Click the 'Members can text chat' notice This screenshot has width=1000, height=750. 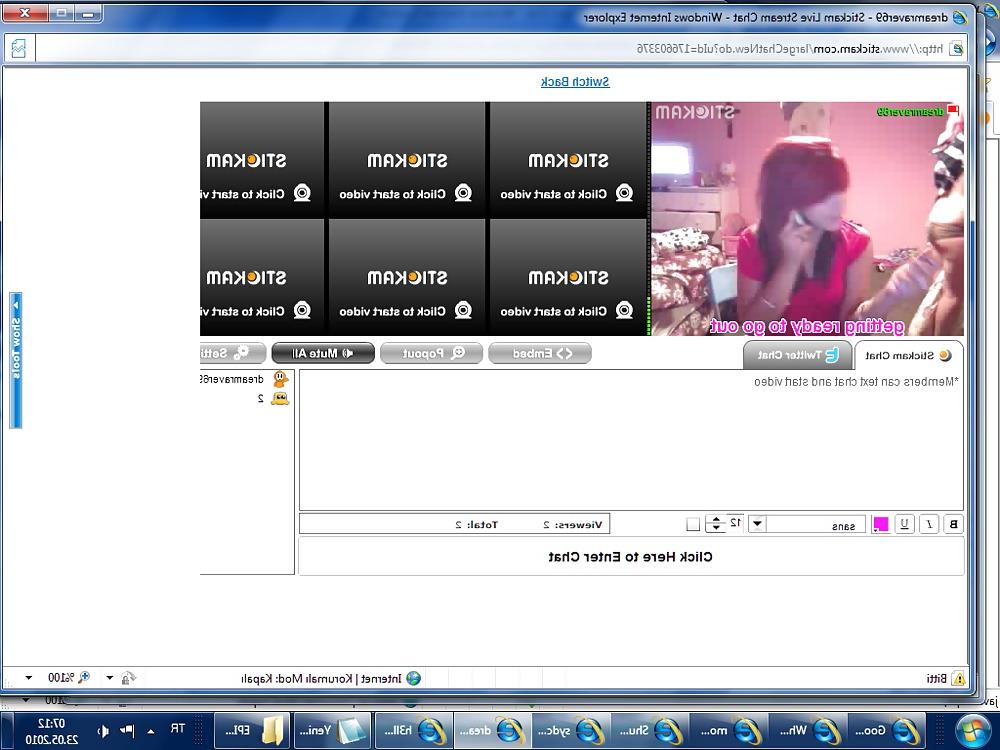point(857,381)
